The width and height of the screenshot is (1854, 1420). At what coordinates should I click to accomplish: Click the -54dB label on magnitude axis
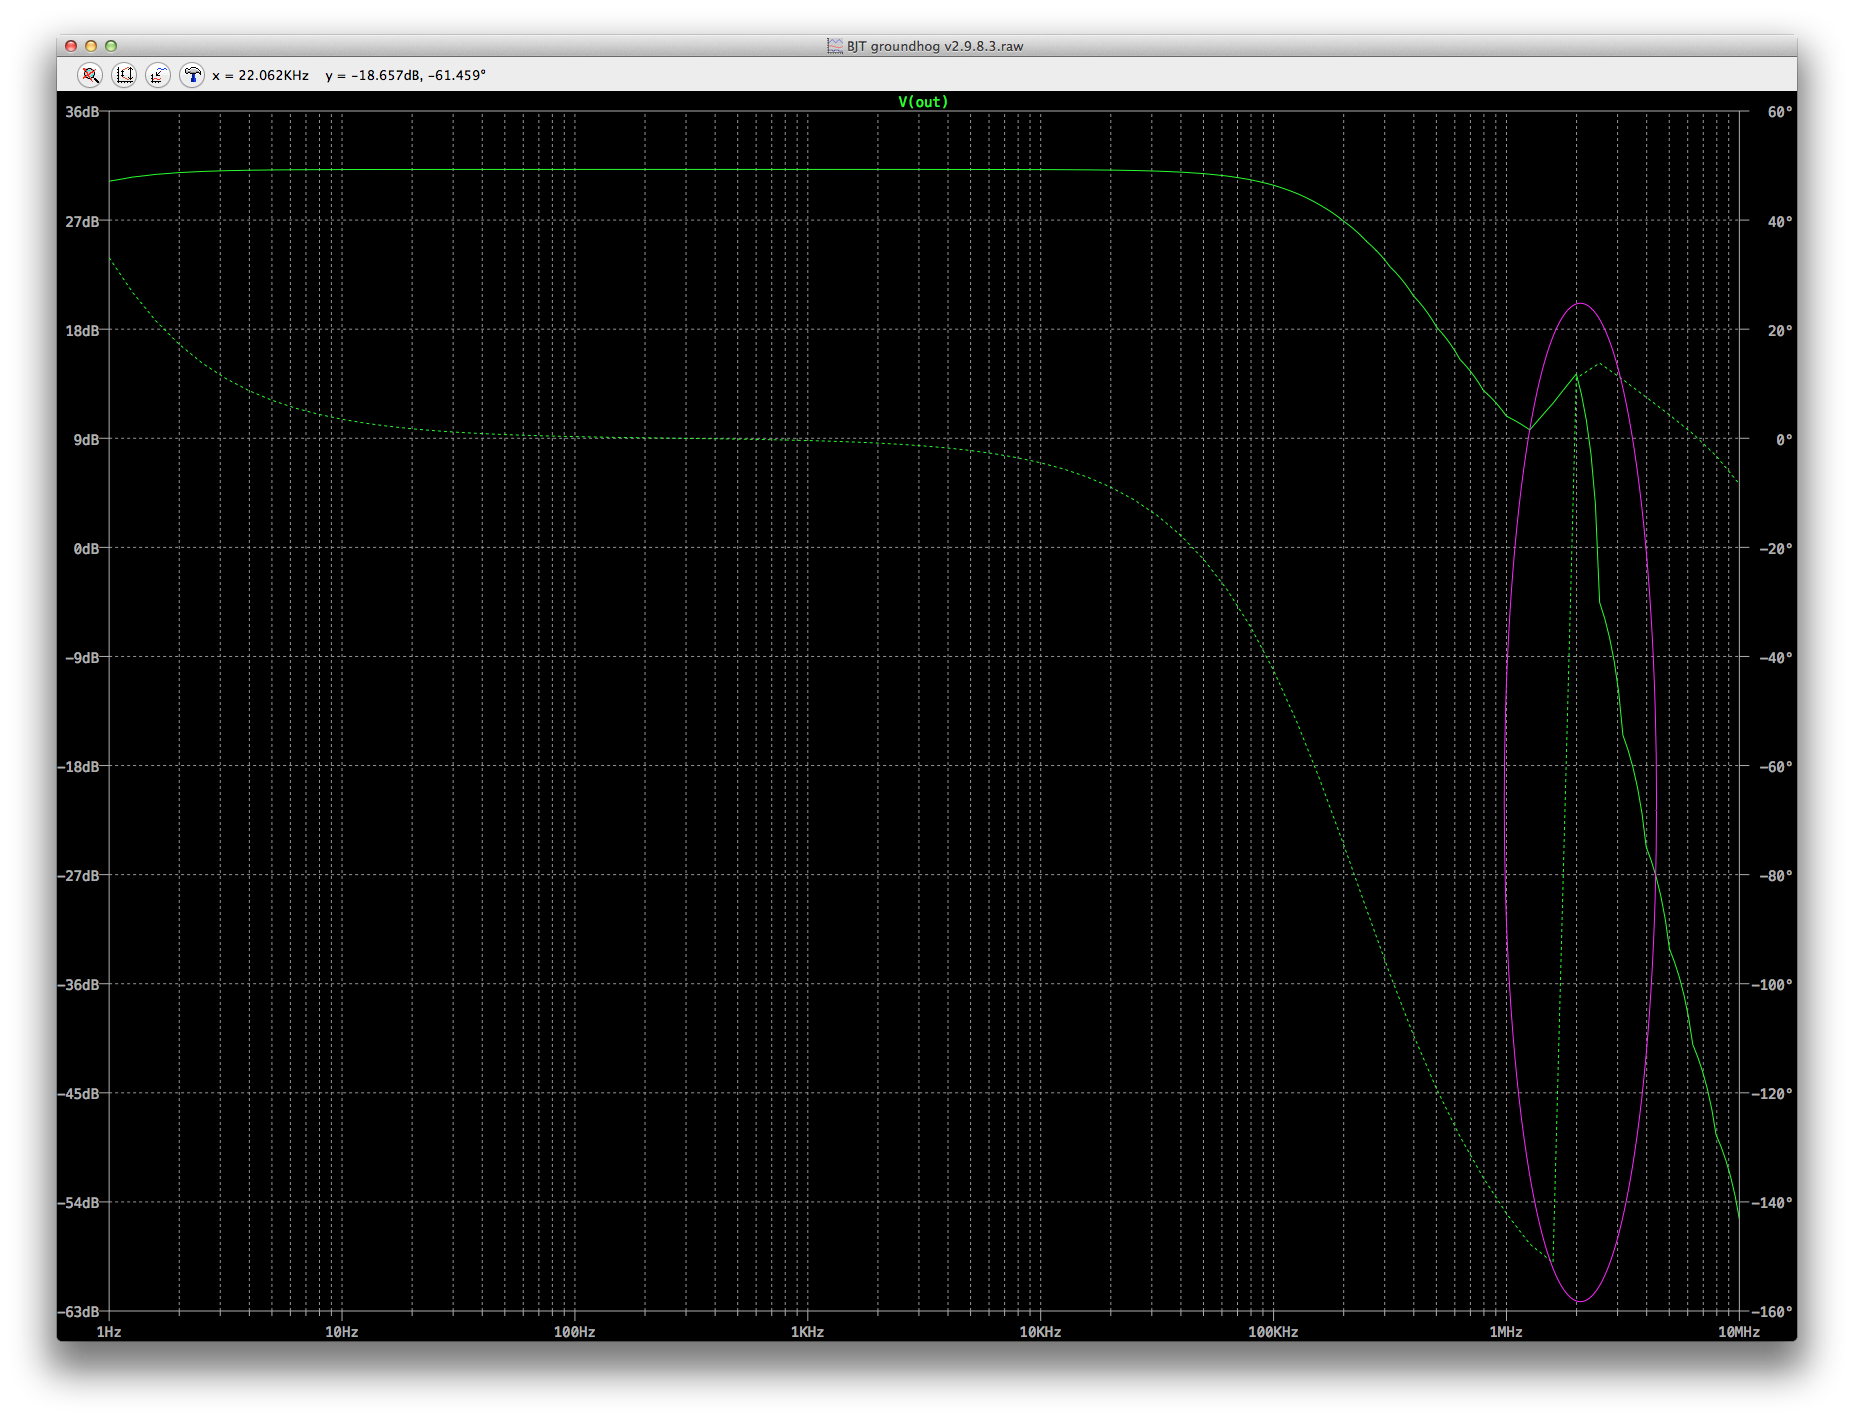pos(79,1202)
